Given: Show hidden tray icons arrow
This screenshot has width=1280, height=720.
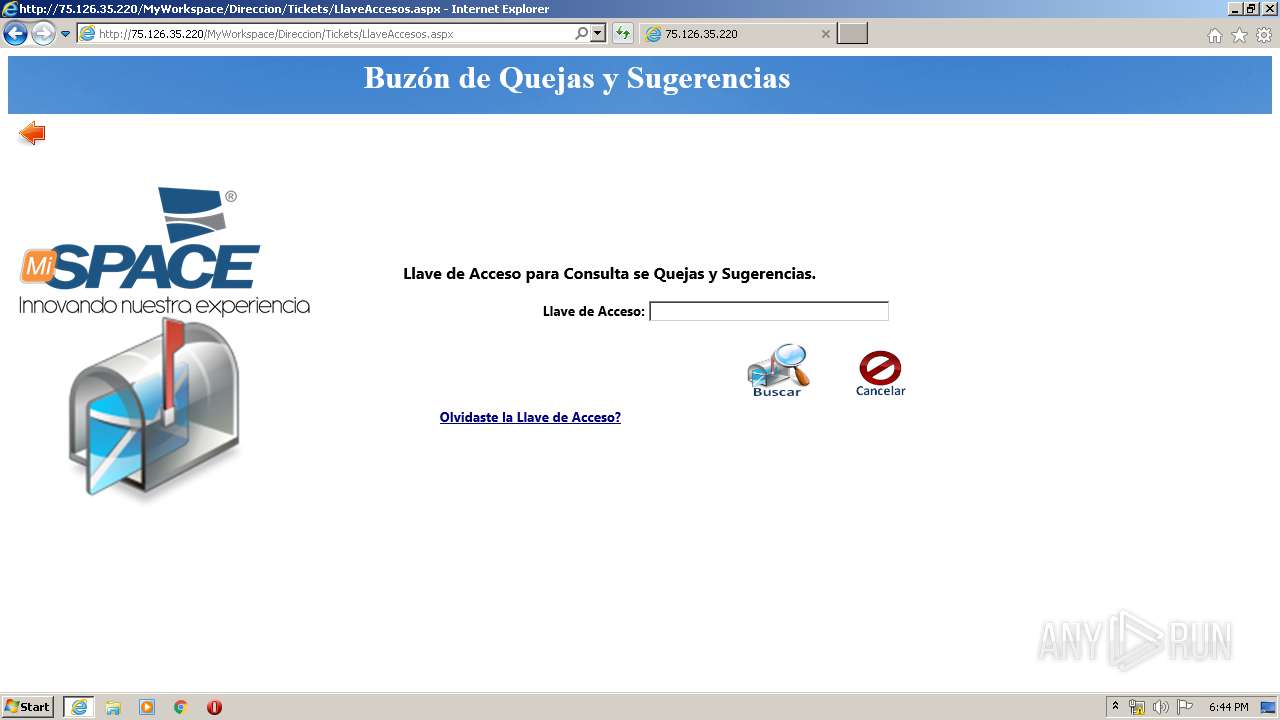Looking at the screenshot, I should [1116, 707].
